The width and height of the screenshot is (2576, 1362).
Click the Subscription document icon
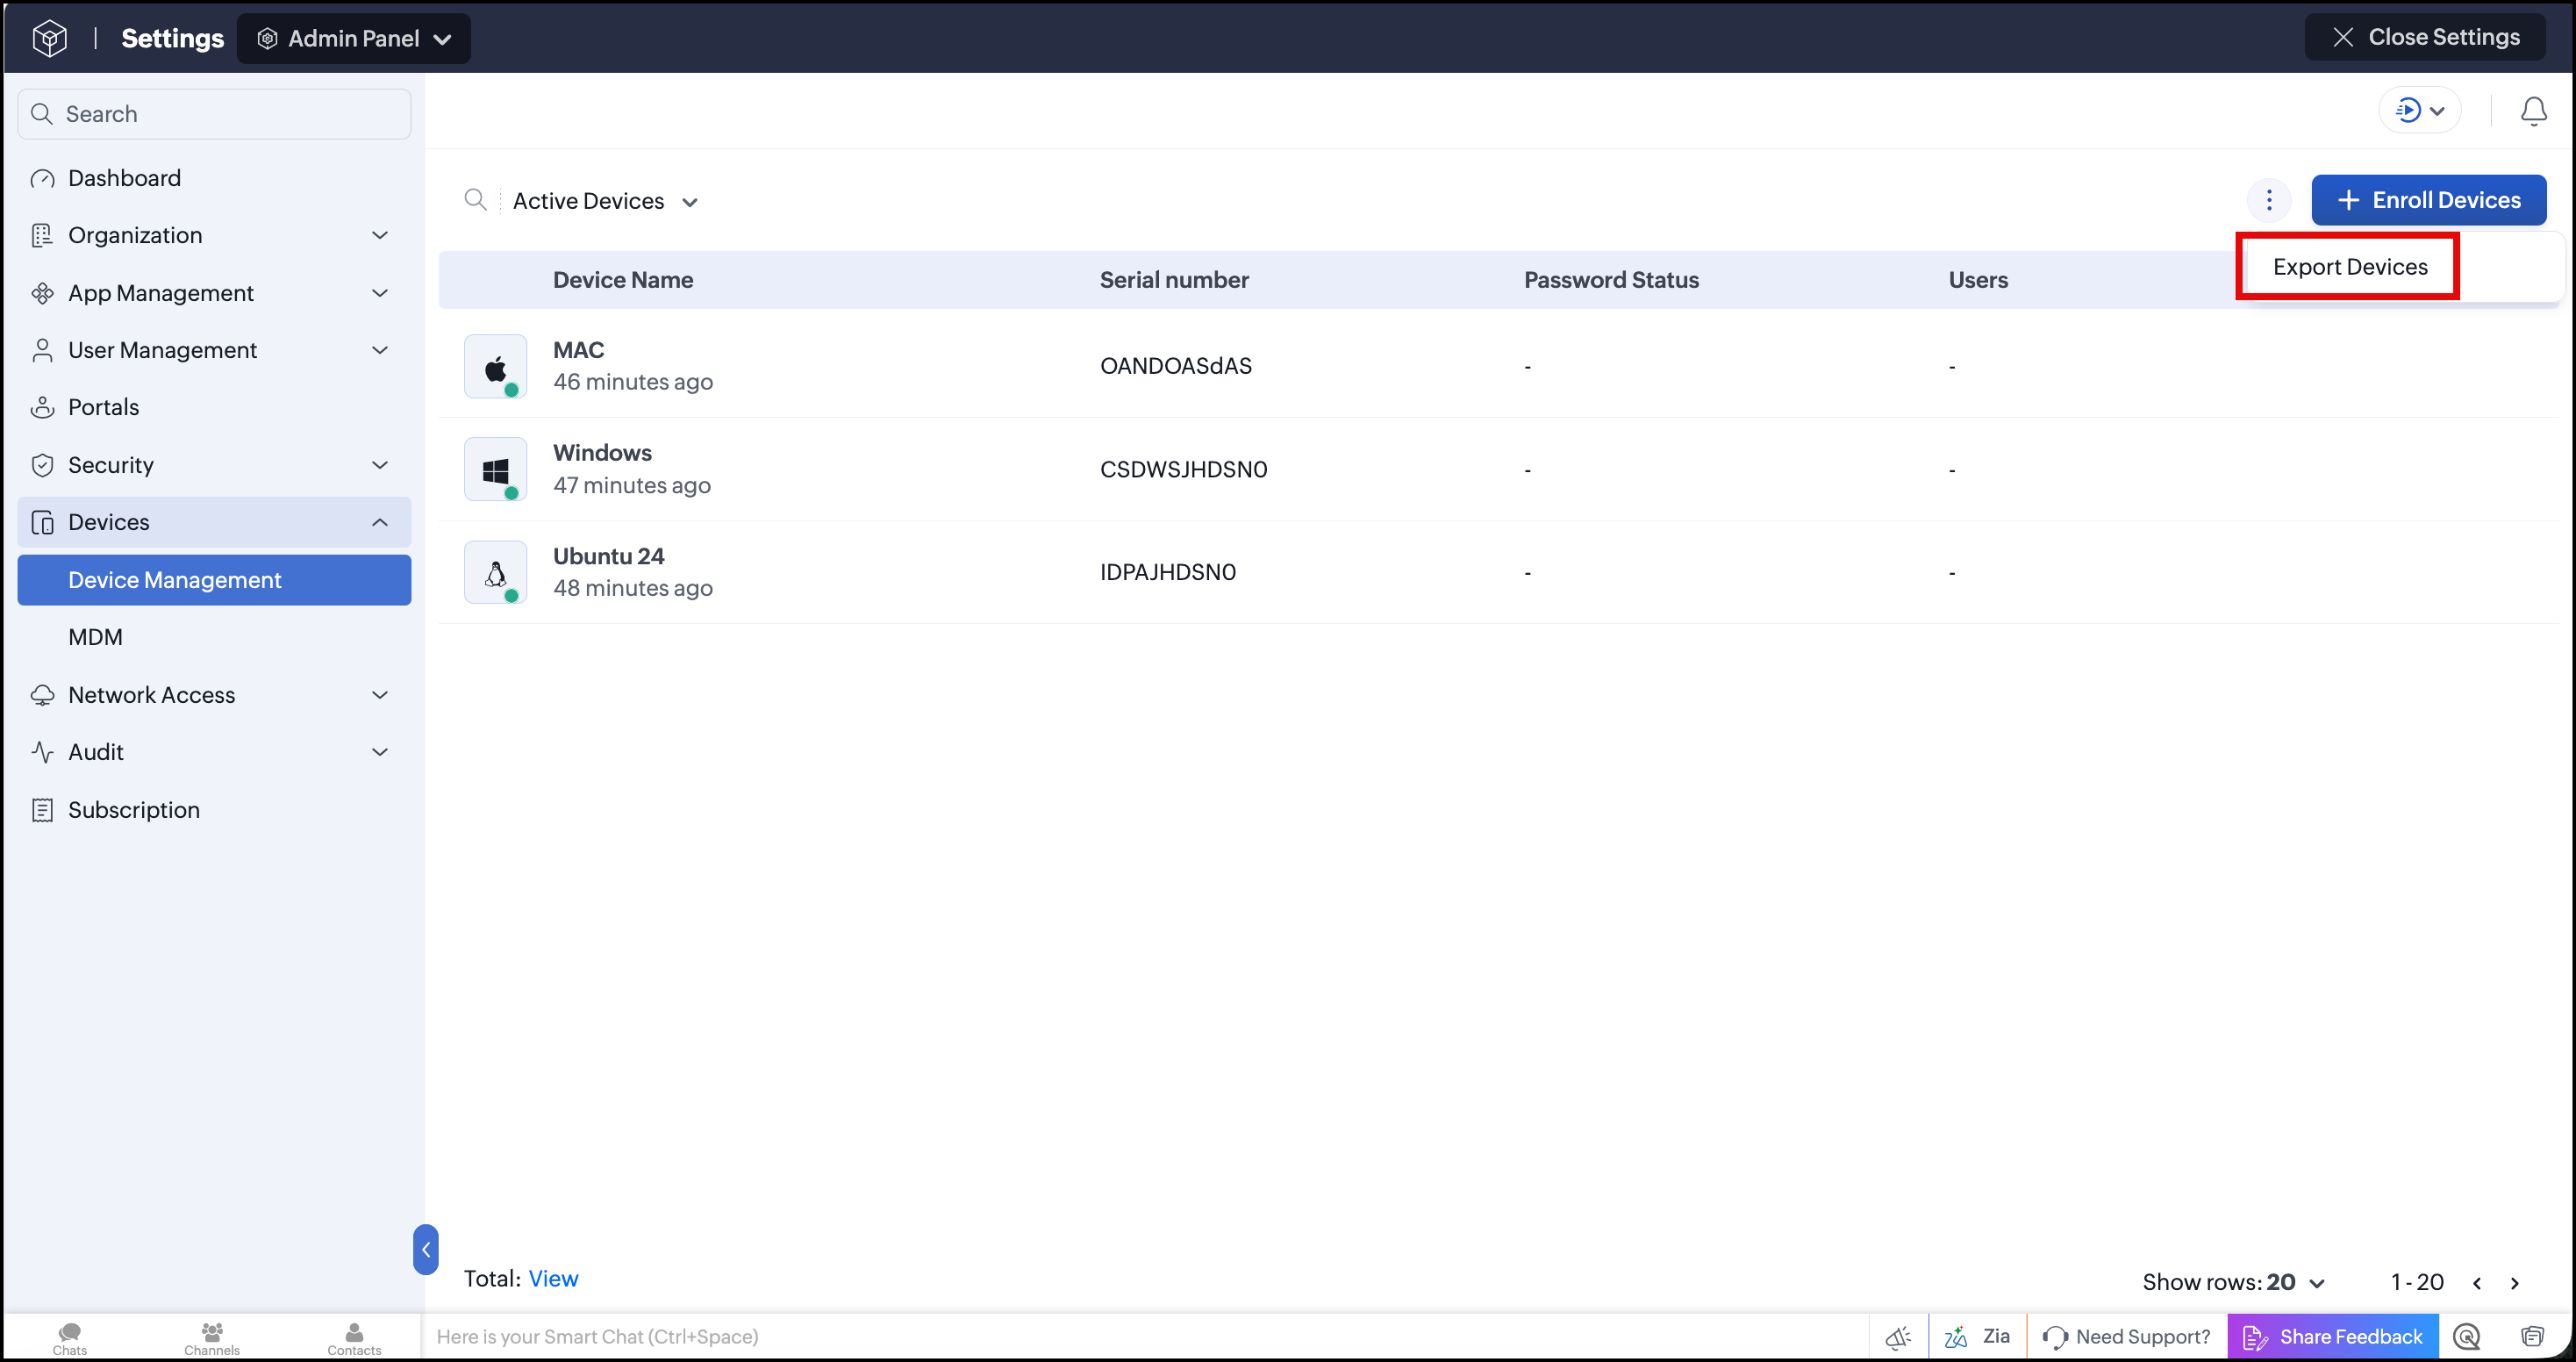point(42,810)
